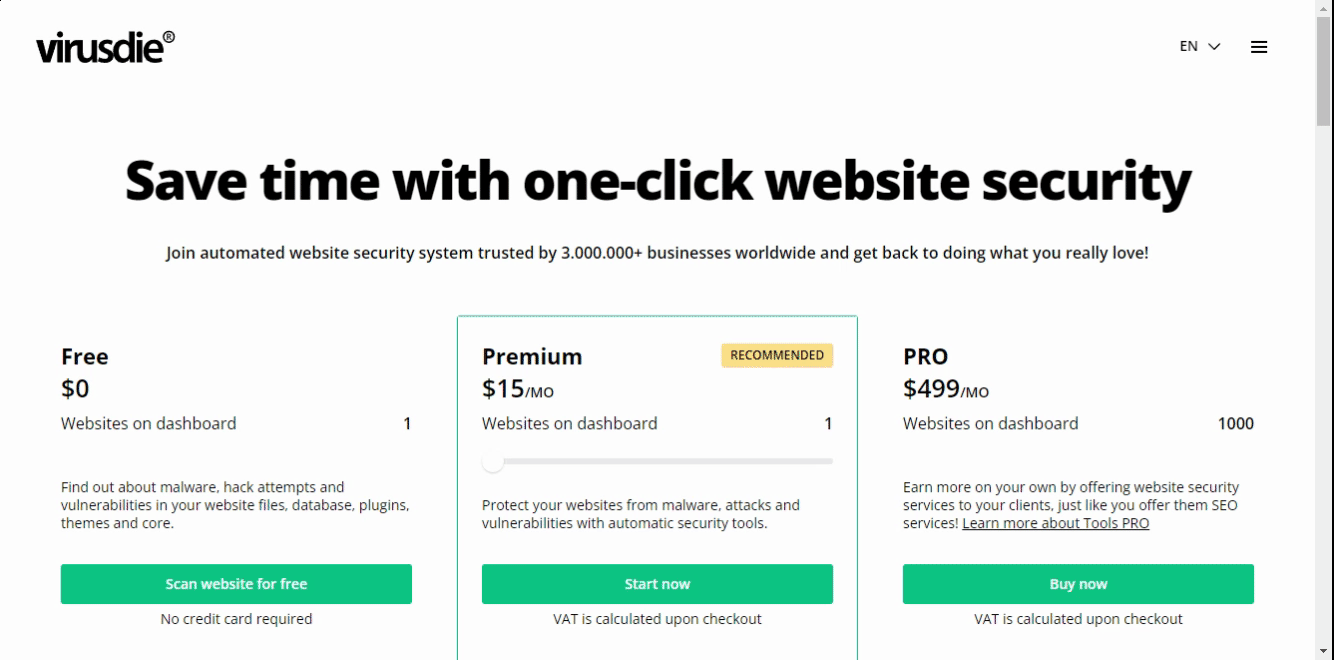Click the RECOMMENDED badge on Premium

(777, 355)
